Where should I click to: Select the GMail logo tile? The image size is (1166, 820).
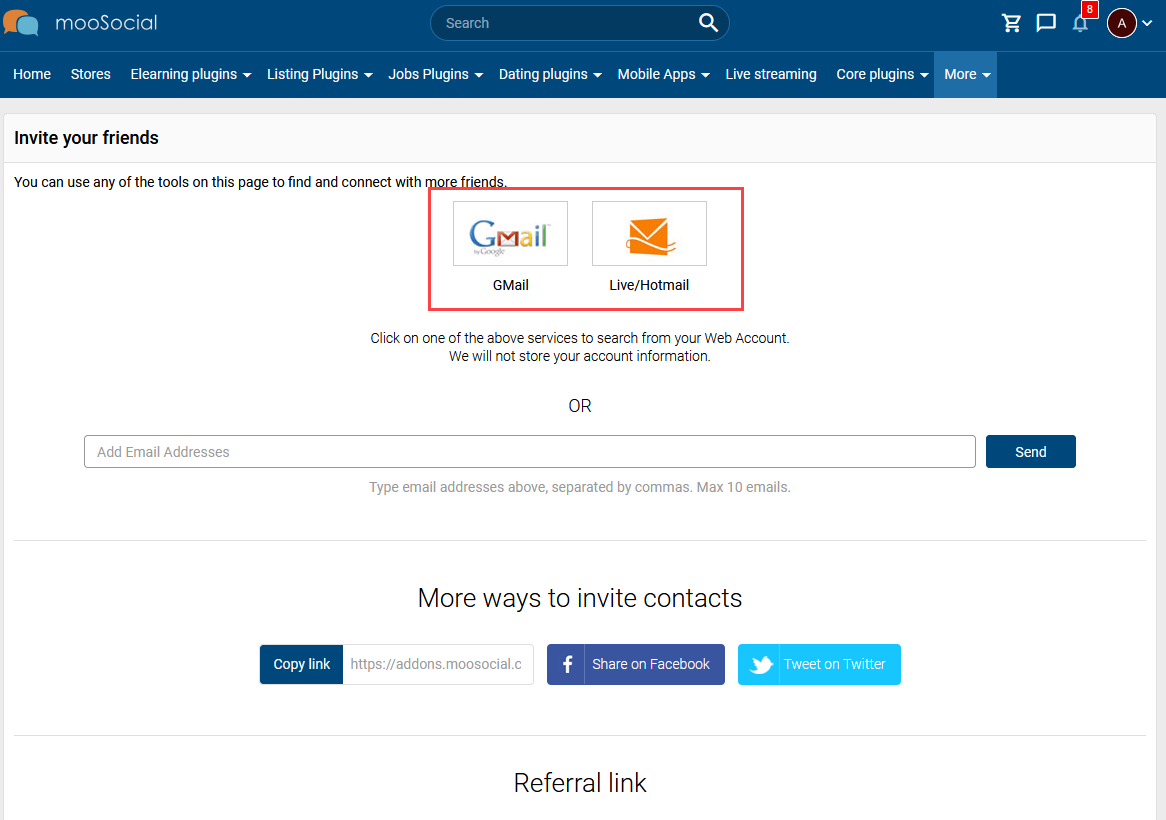(510, 233)
